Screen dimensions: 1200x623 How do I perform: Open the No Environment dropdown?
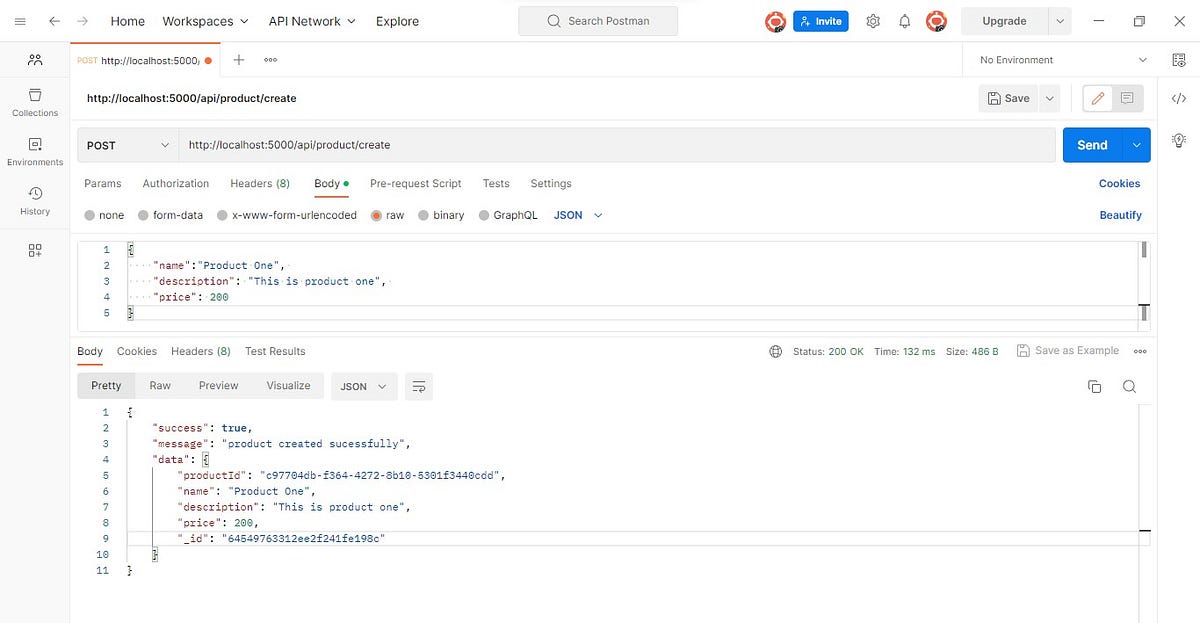[1060, 59]
